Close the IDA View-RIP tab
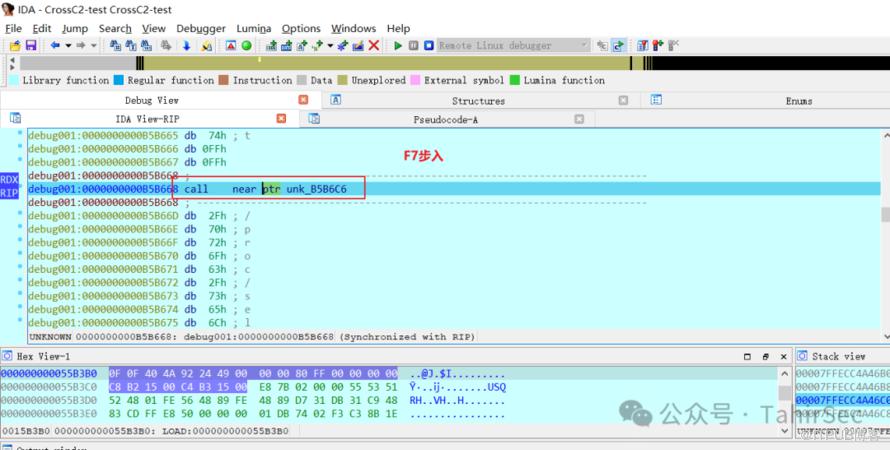The width and height of the screenshot is (890, 450). click(x=281, y=119)
